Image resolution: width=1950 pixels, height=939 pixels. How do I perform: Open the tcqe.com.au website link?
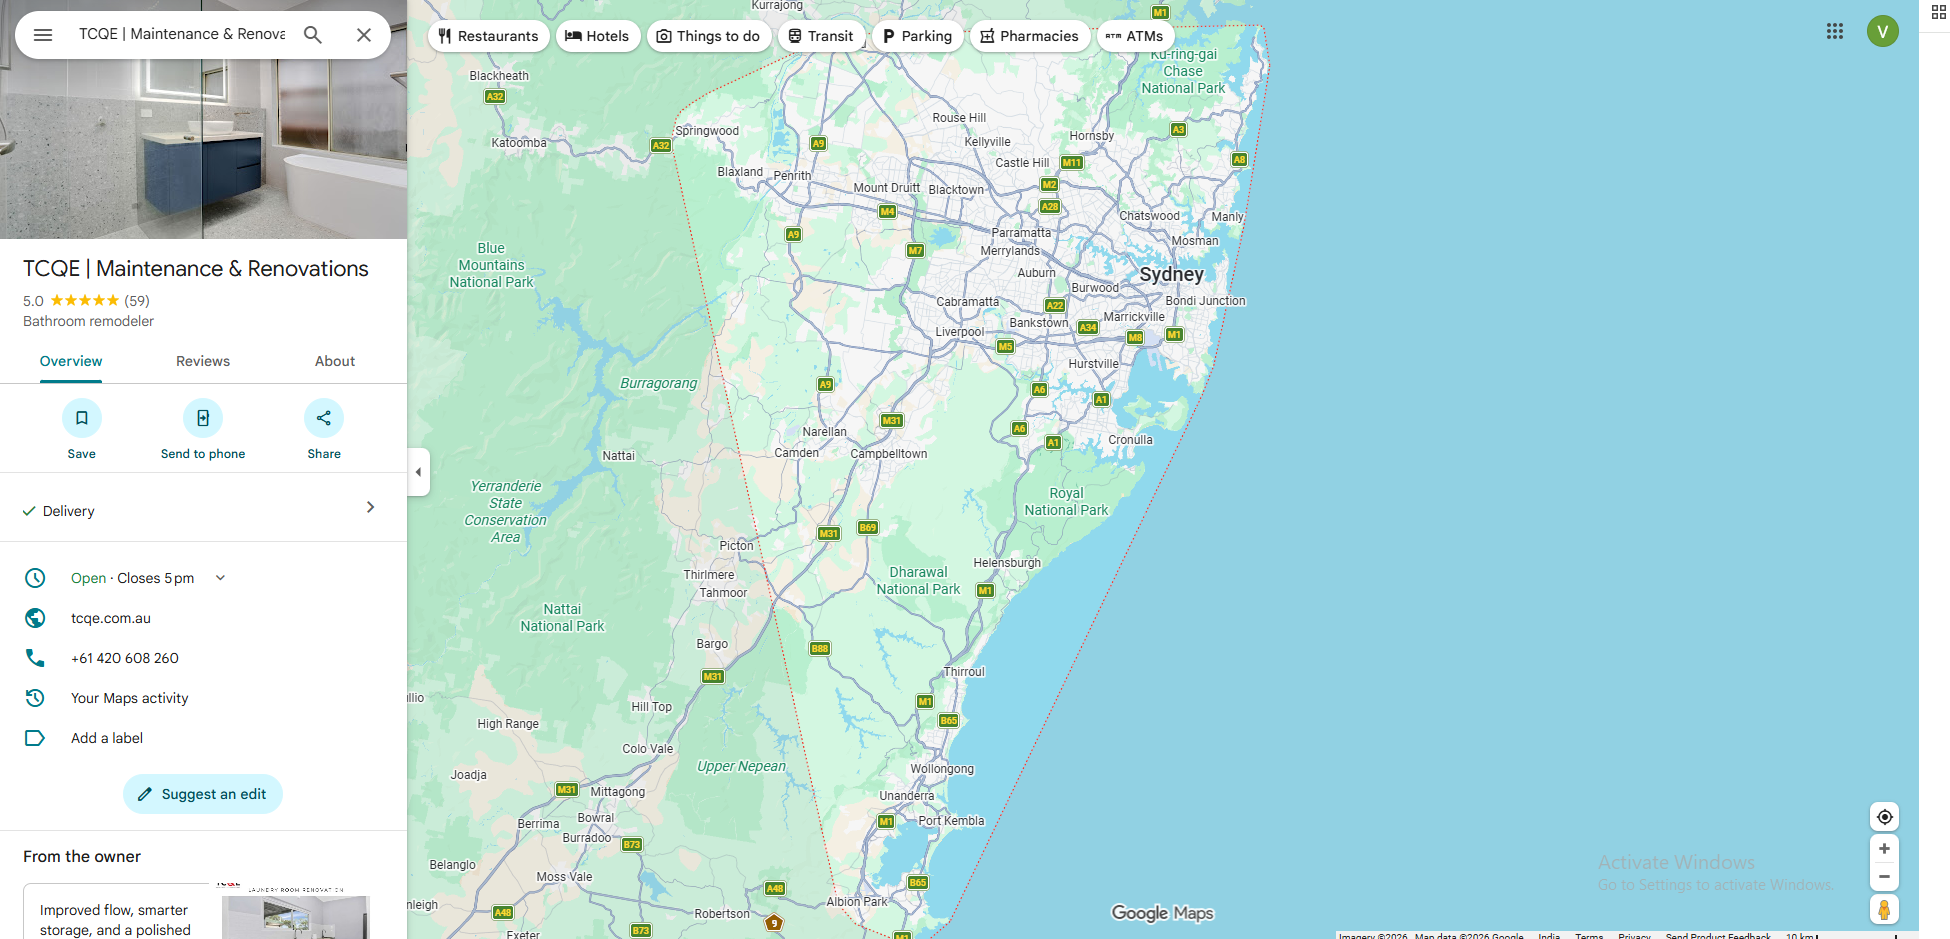pyautogui.click(x=111, y=618)
